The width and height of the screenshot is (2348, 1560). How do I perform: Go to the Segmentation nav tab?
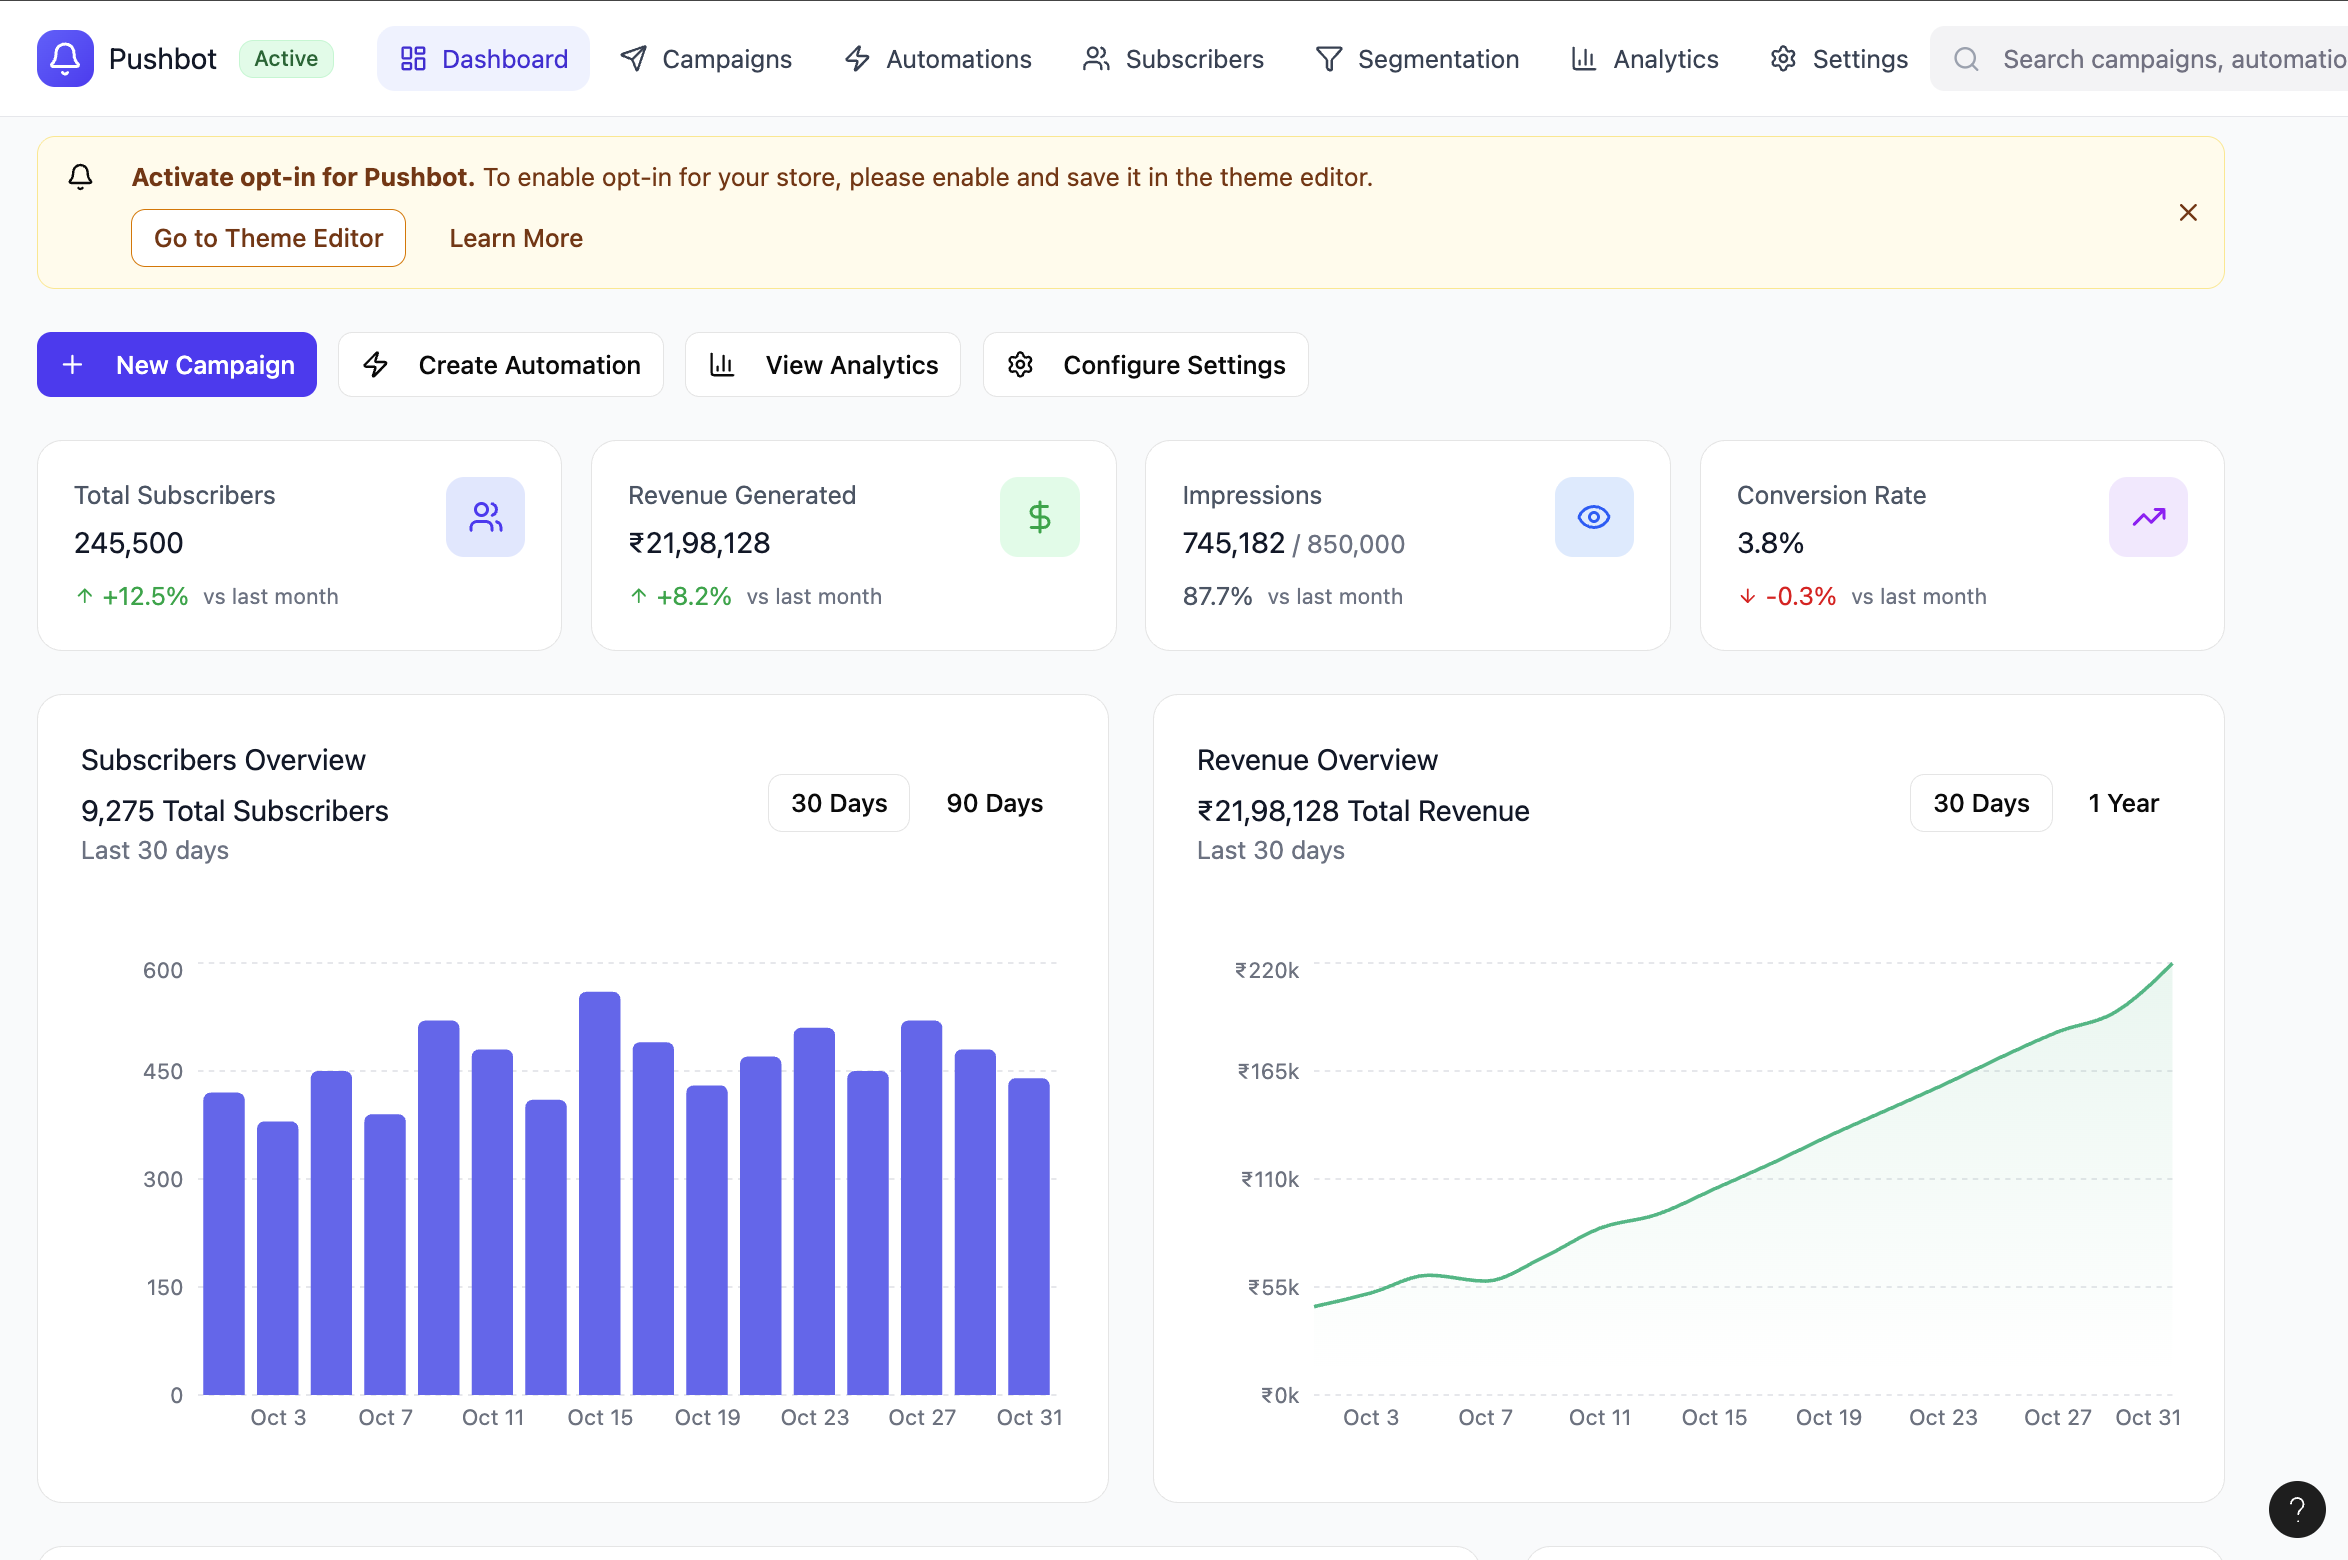tap(1417, 59)
